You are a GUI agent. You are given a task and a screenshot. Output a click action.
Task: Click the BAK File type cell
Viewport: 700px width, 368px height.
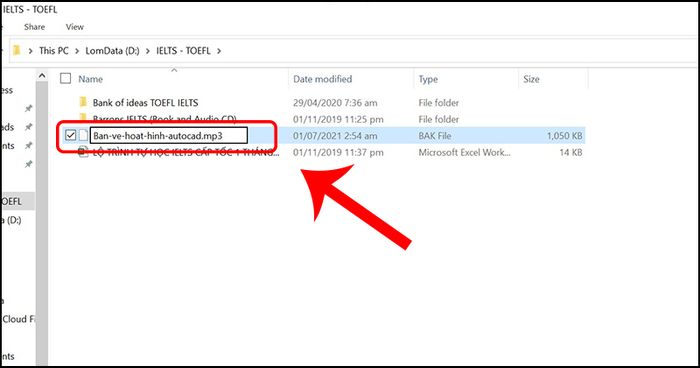point(435,136)
